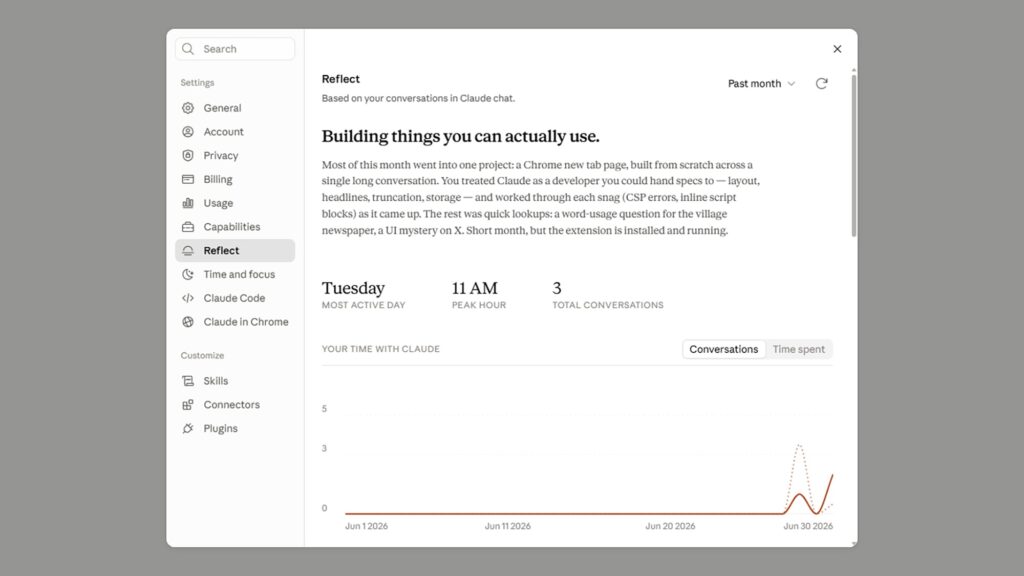The width and height of the screenshot is (1024, 576).
Task: Switch chart to Time spent view
Action: 799,349
